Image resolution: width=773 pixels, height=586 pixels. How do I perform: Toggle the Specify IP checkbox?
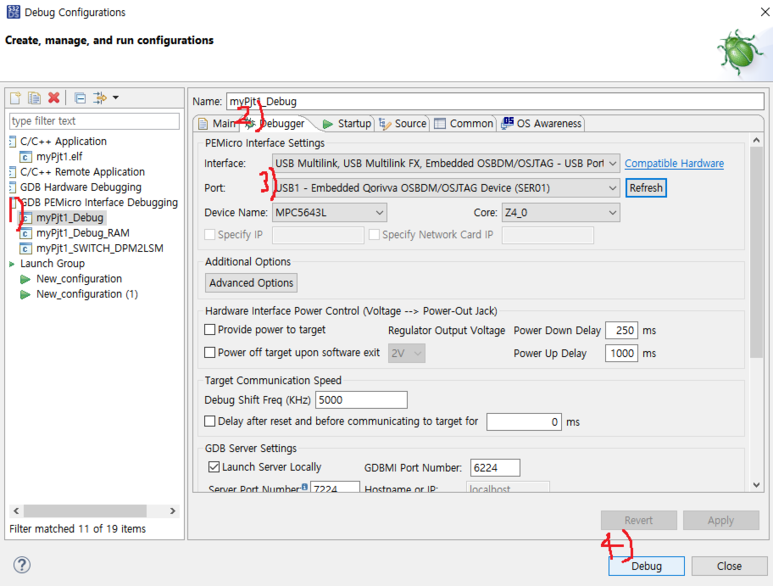click(x=210, y=235)
